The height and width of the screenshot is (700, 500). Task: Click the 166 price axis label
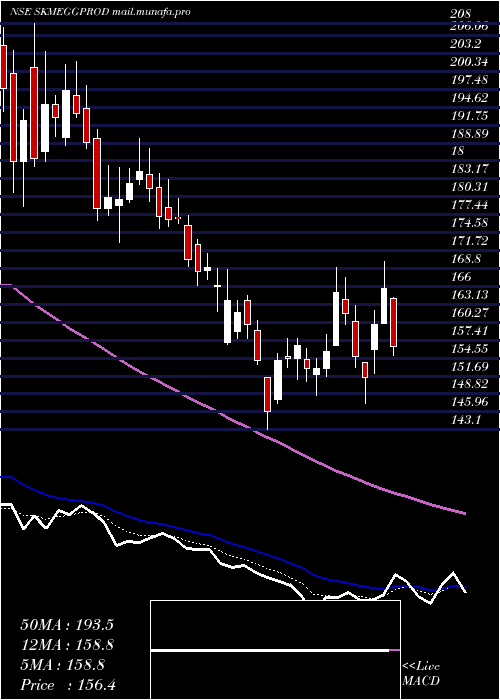[462, 277]
